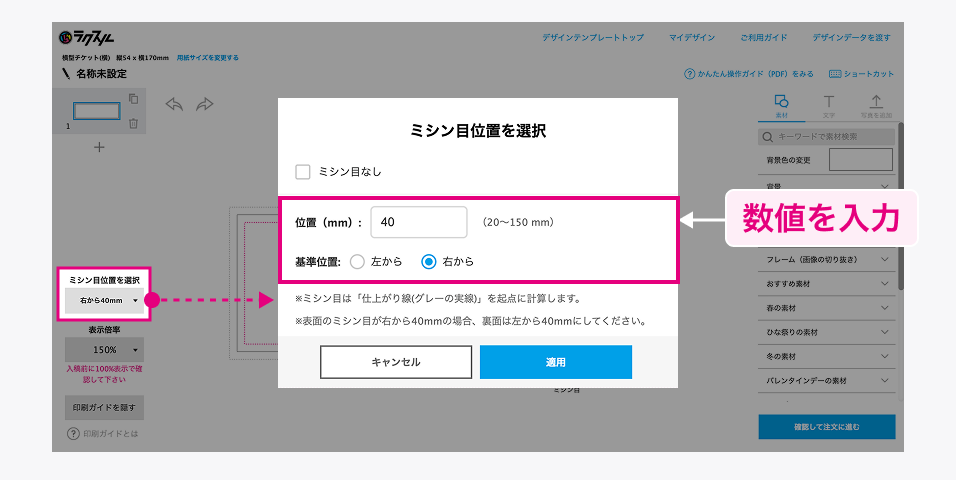Open the ミシン目位置 右から40mm dropdown

[104, 301]
